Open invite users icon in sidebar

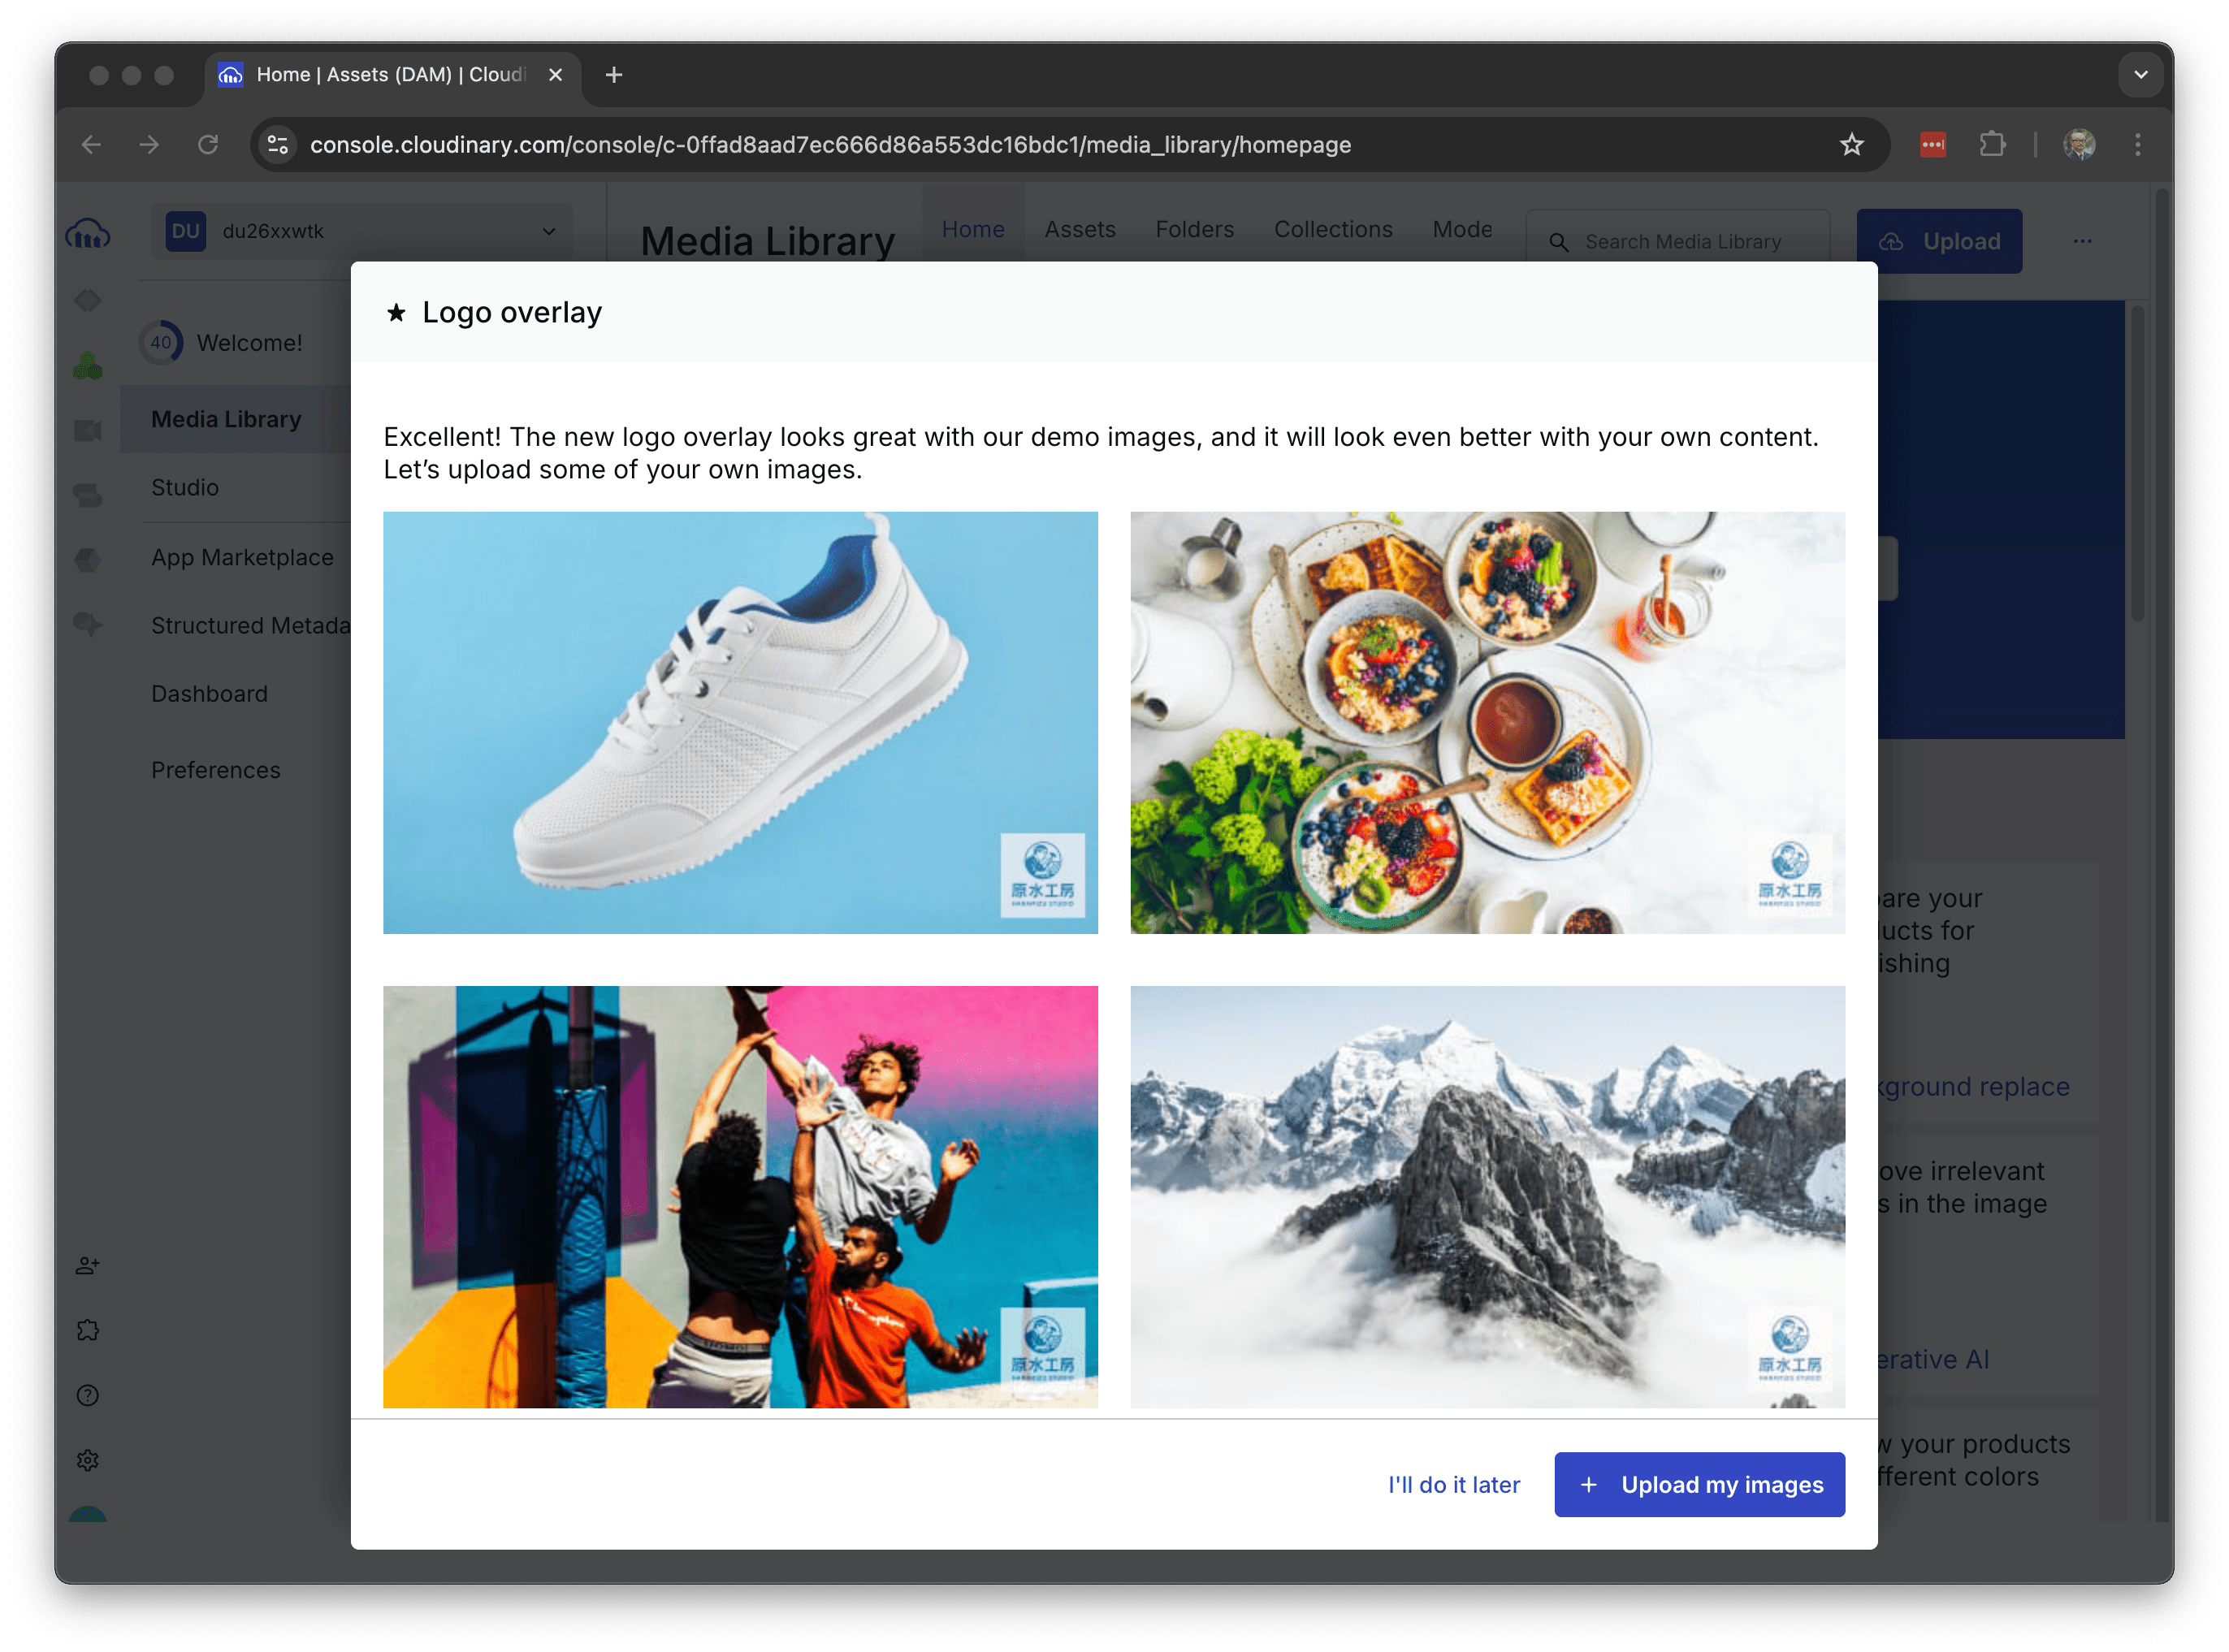[x=88, y=1266]
